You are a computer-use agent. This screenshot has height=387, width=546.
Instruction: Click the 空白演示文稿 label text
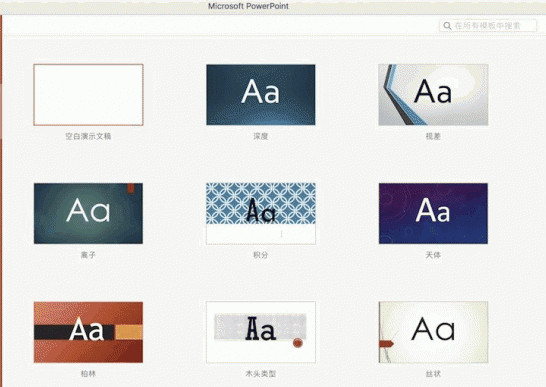[x=88, y=136]
